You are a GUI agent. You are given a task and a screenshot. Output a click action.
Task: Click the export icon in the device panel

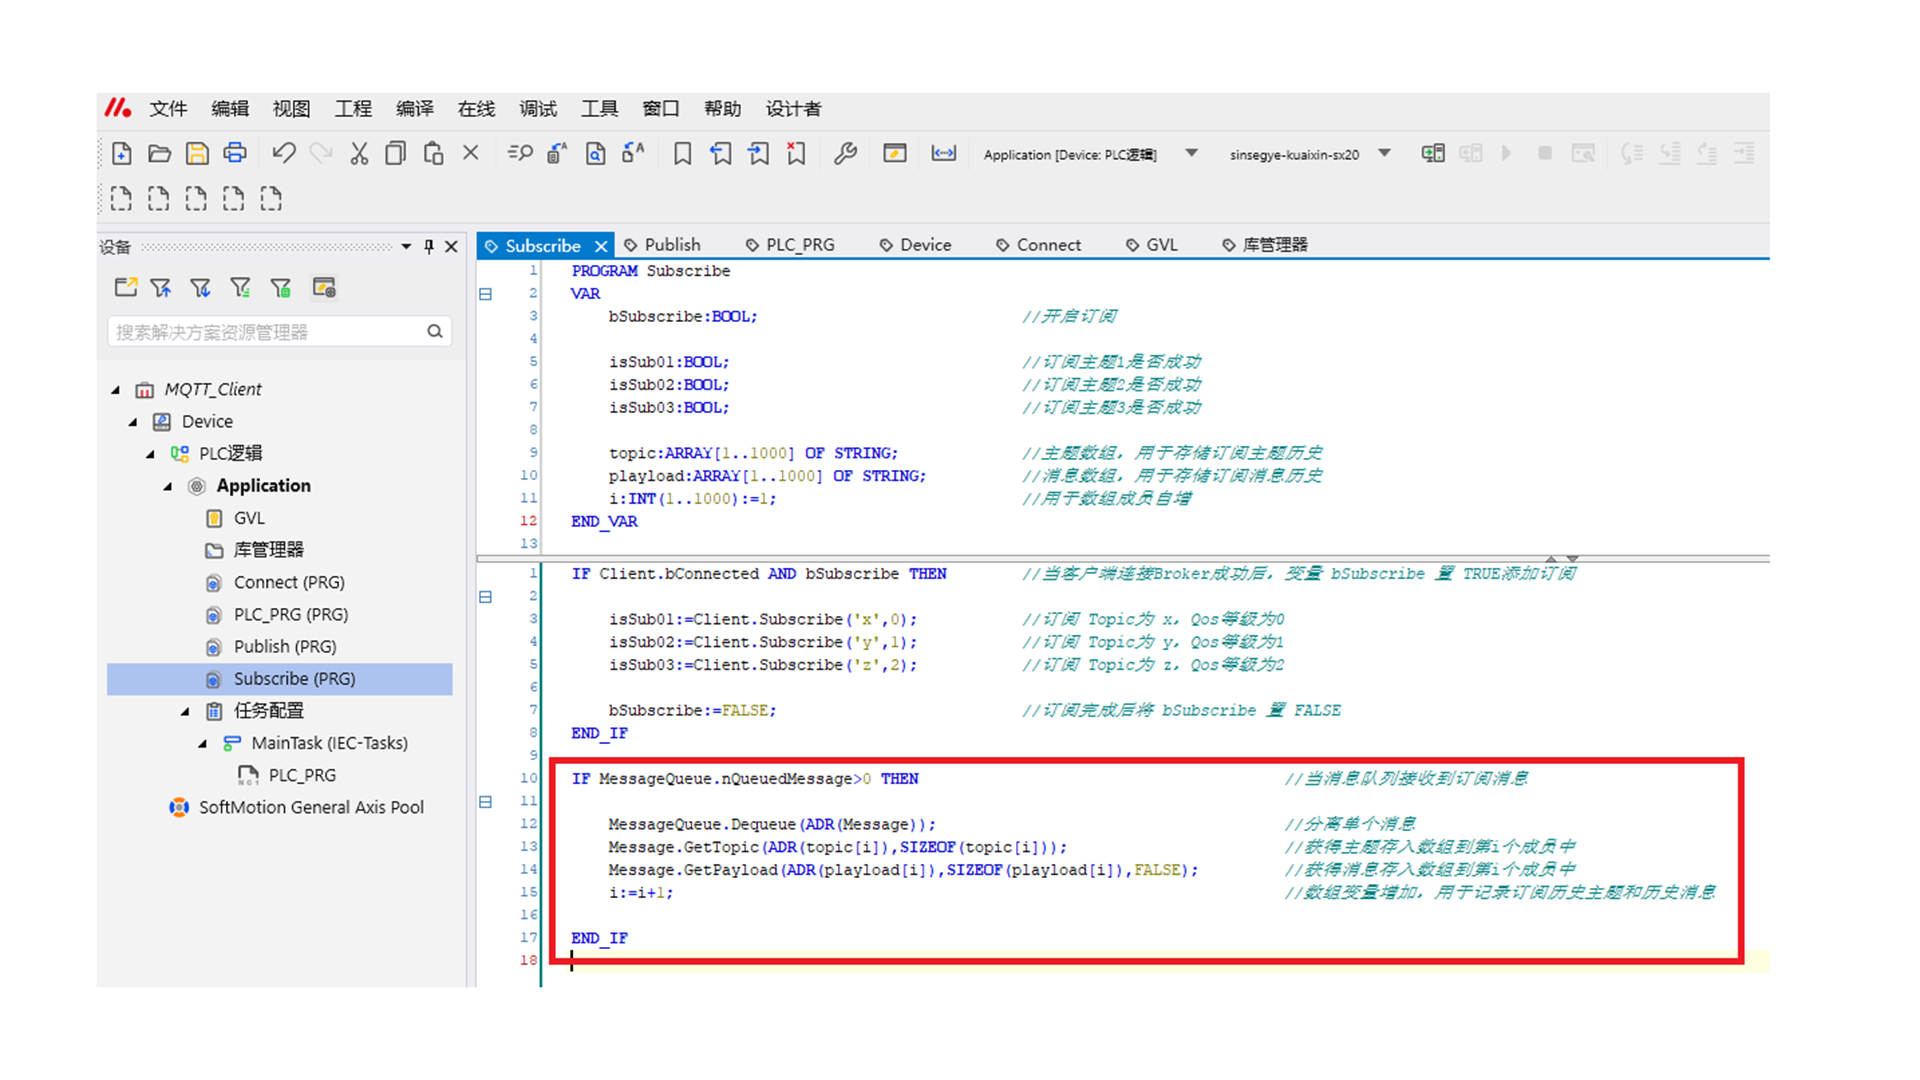click(x=126, y=288)
